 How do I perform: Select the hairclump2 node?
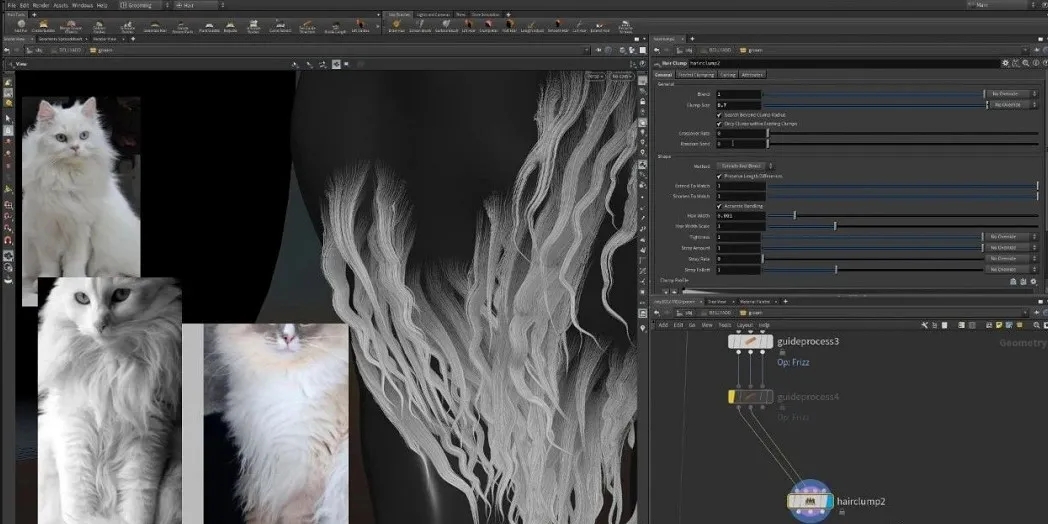pos(810,501)
